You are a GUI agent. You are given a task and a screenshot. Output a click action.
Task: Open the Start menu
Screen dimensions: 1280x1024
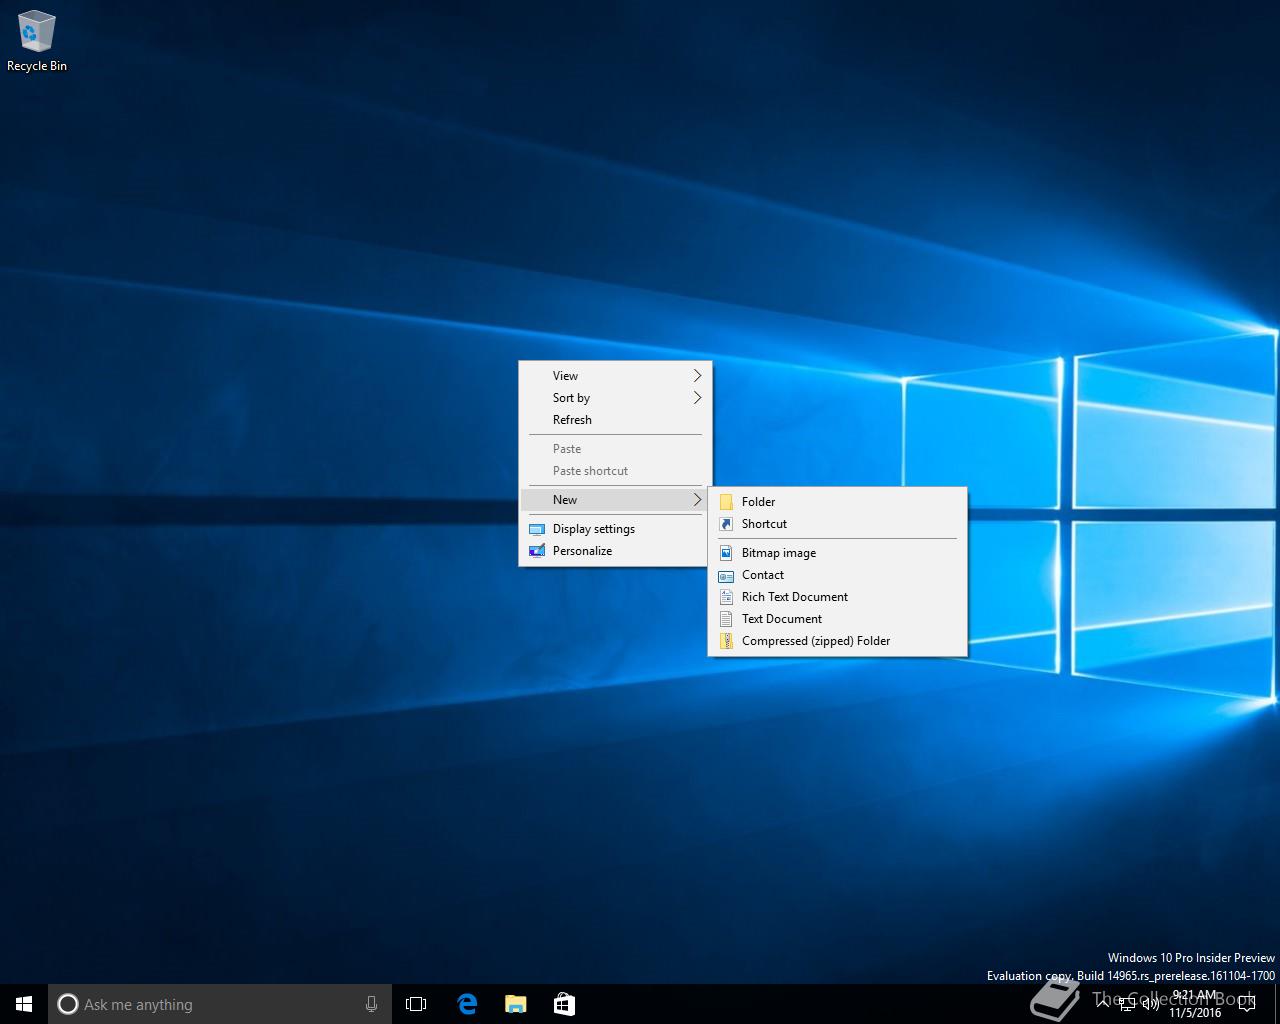click(x=24, y=1004)
